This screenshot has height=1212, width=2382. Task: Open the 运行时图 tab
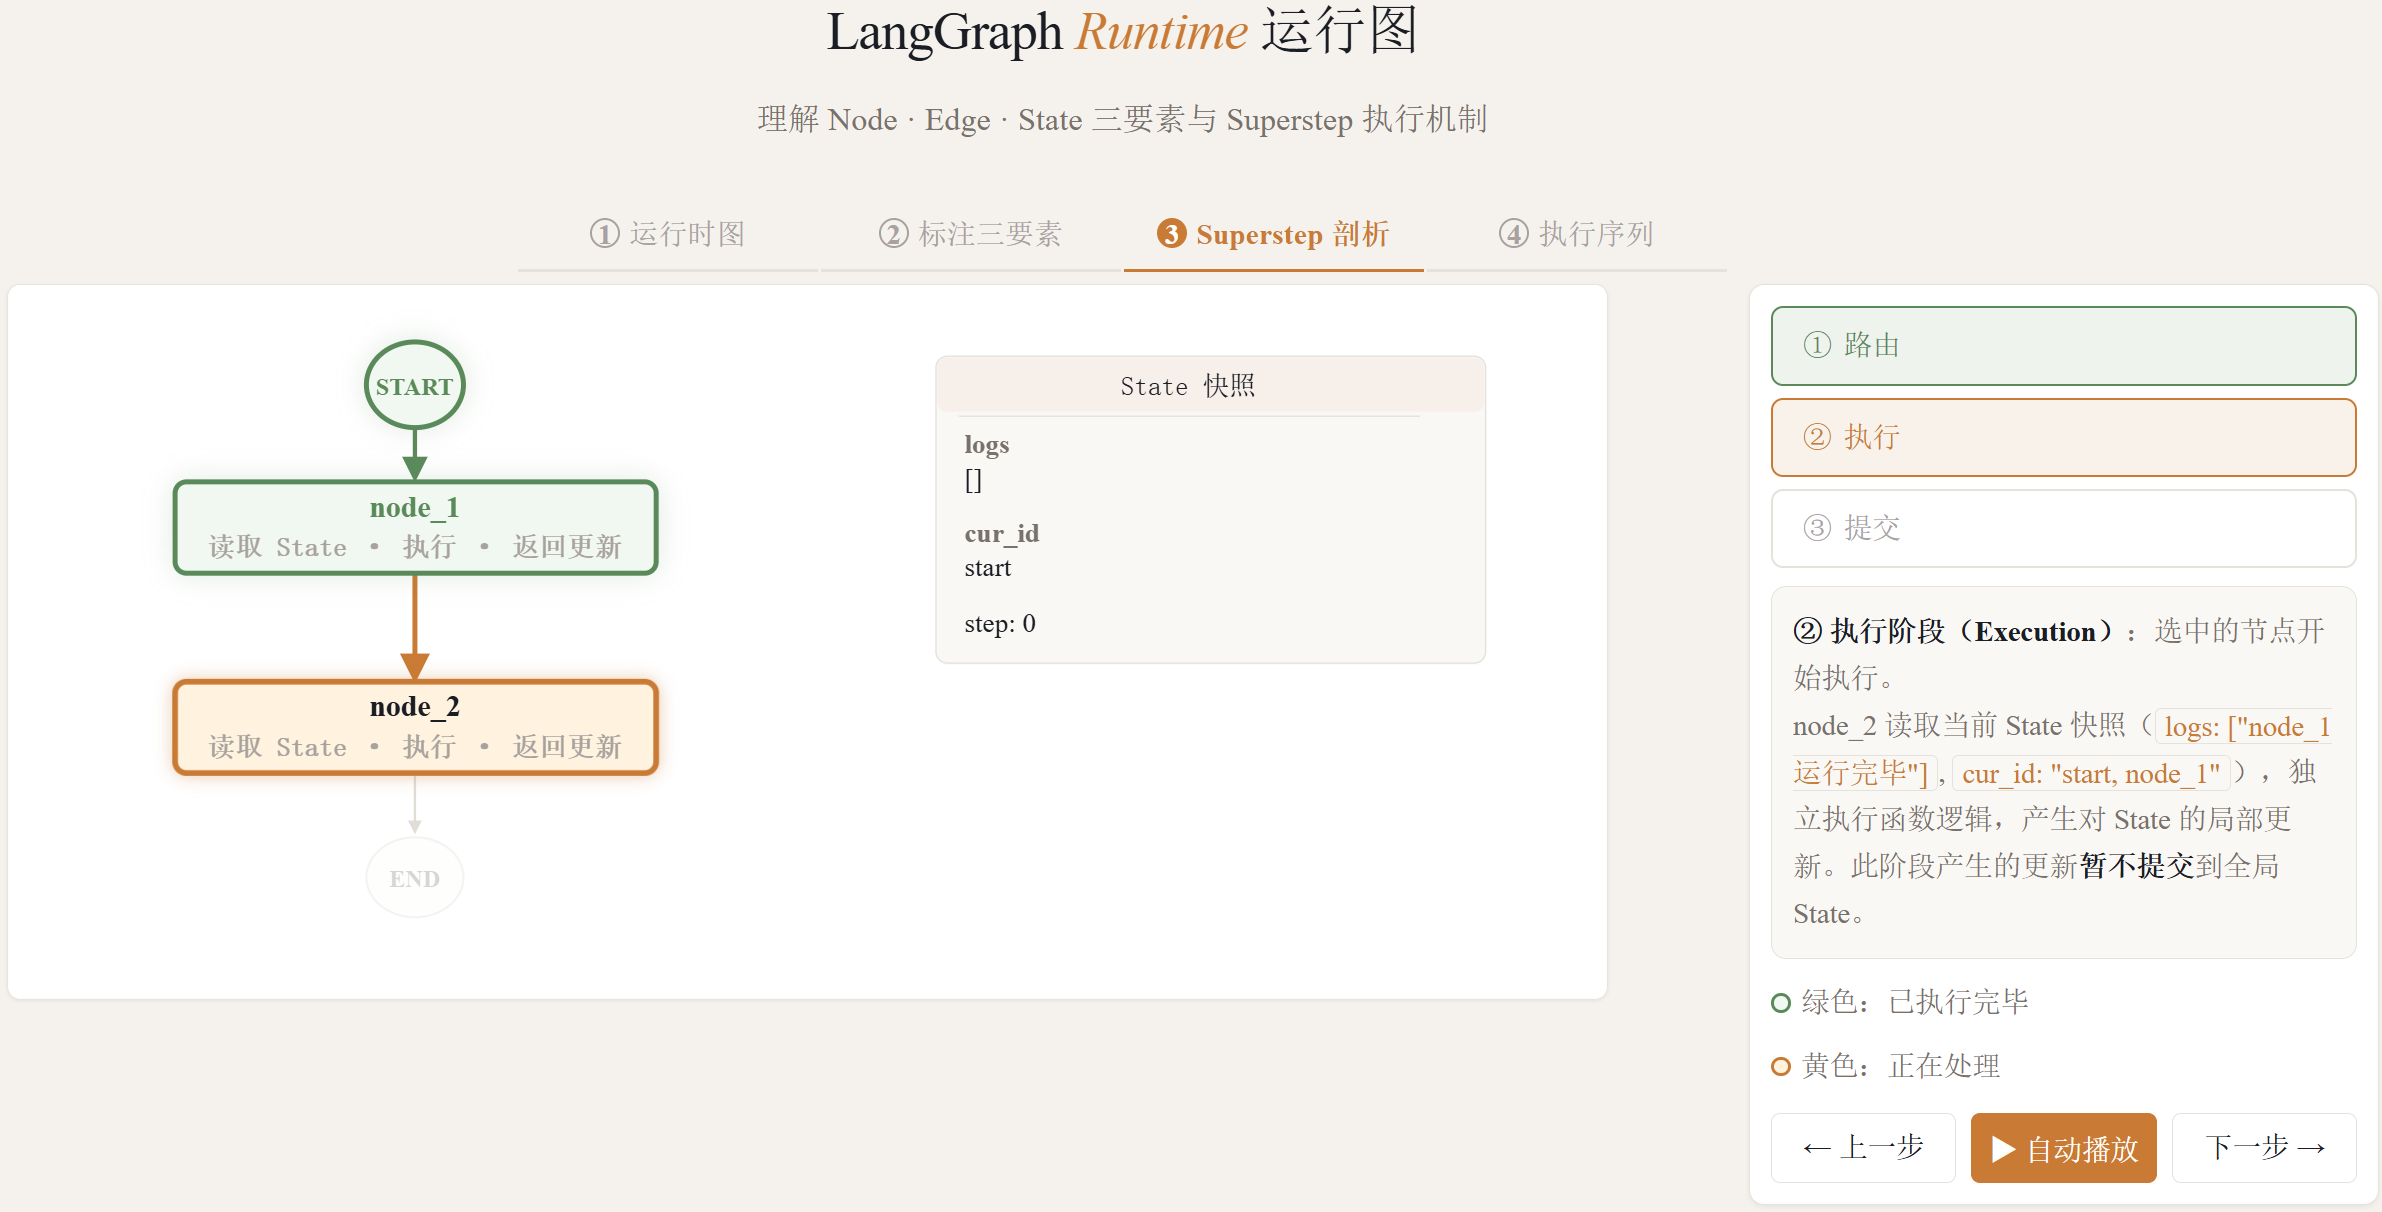click(x=668, y=234)
